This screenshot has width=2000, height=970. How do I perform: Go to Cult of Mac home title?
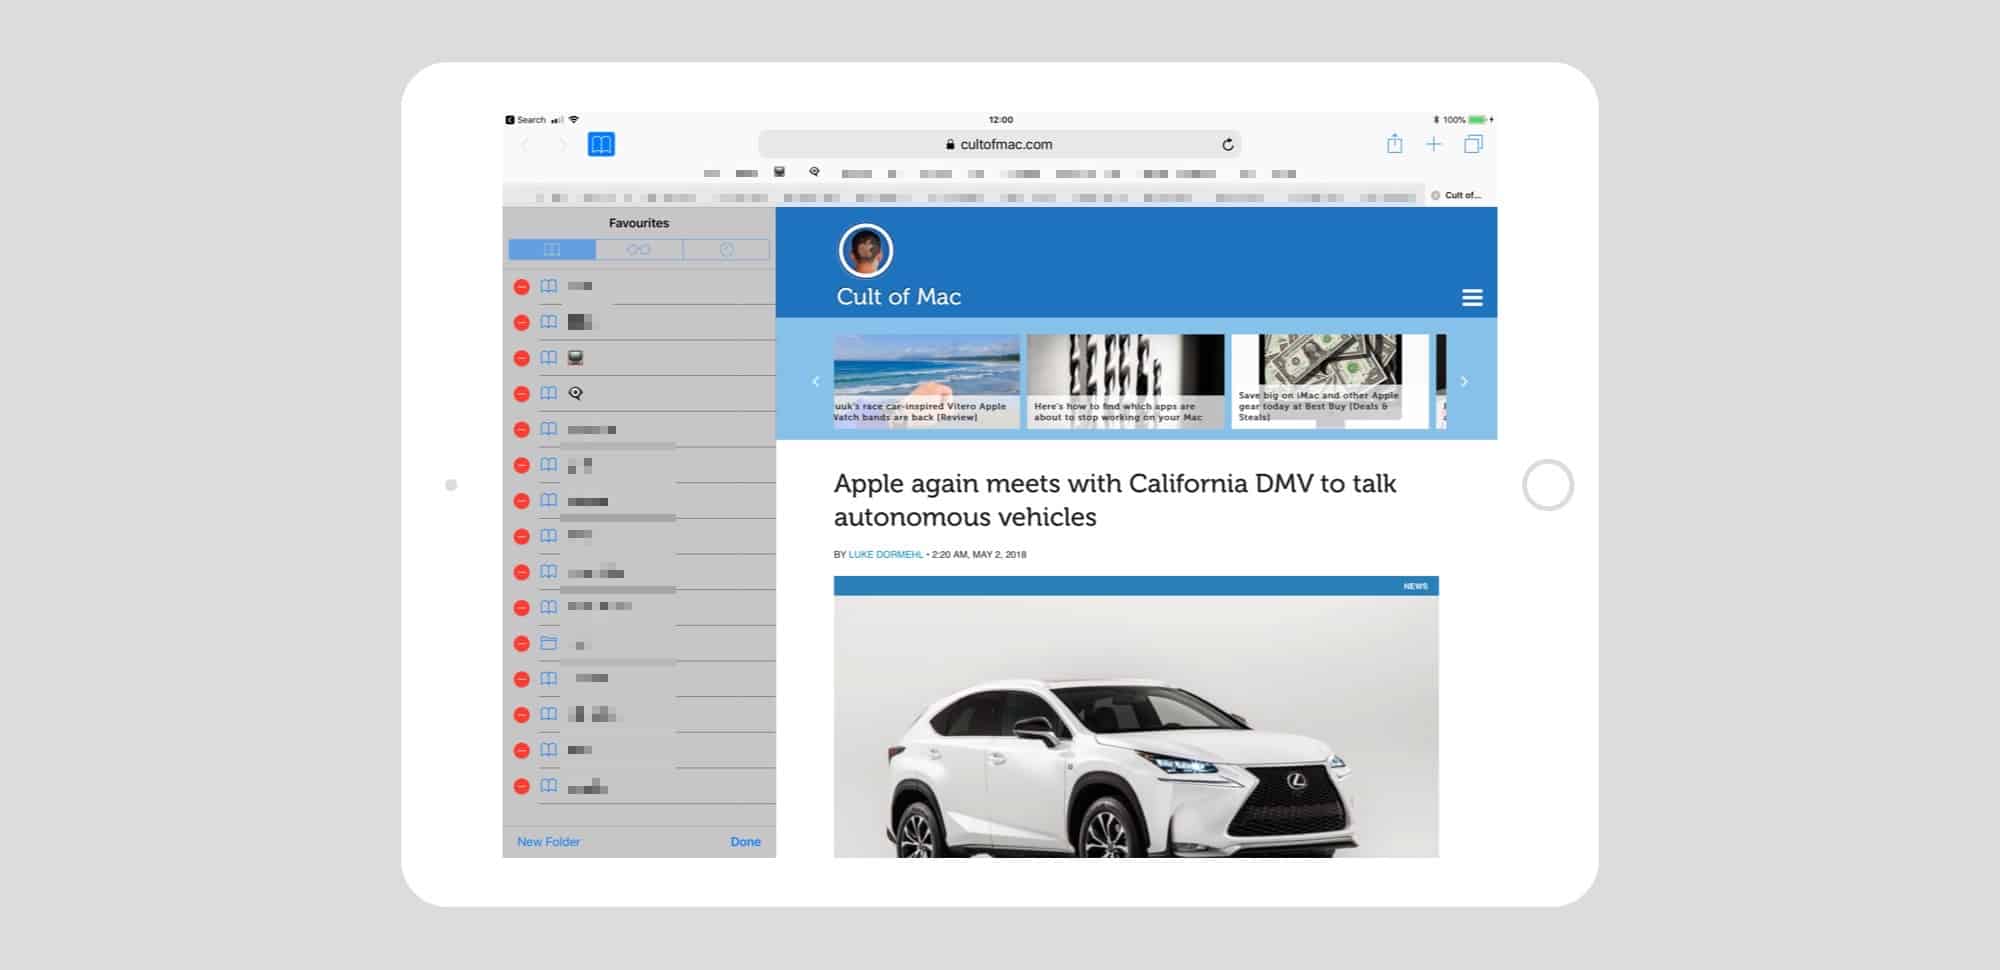point(899,297)
